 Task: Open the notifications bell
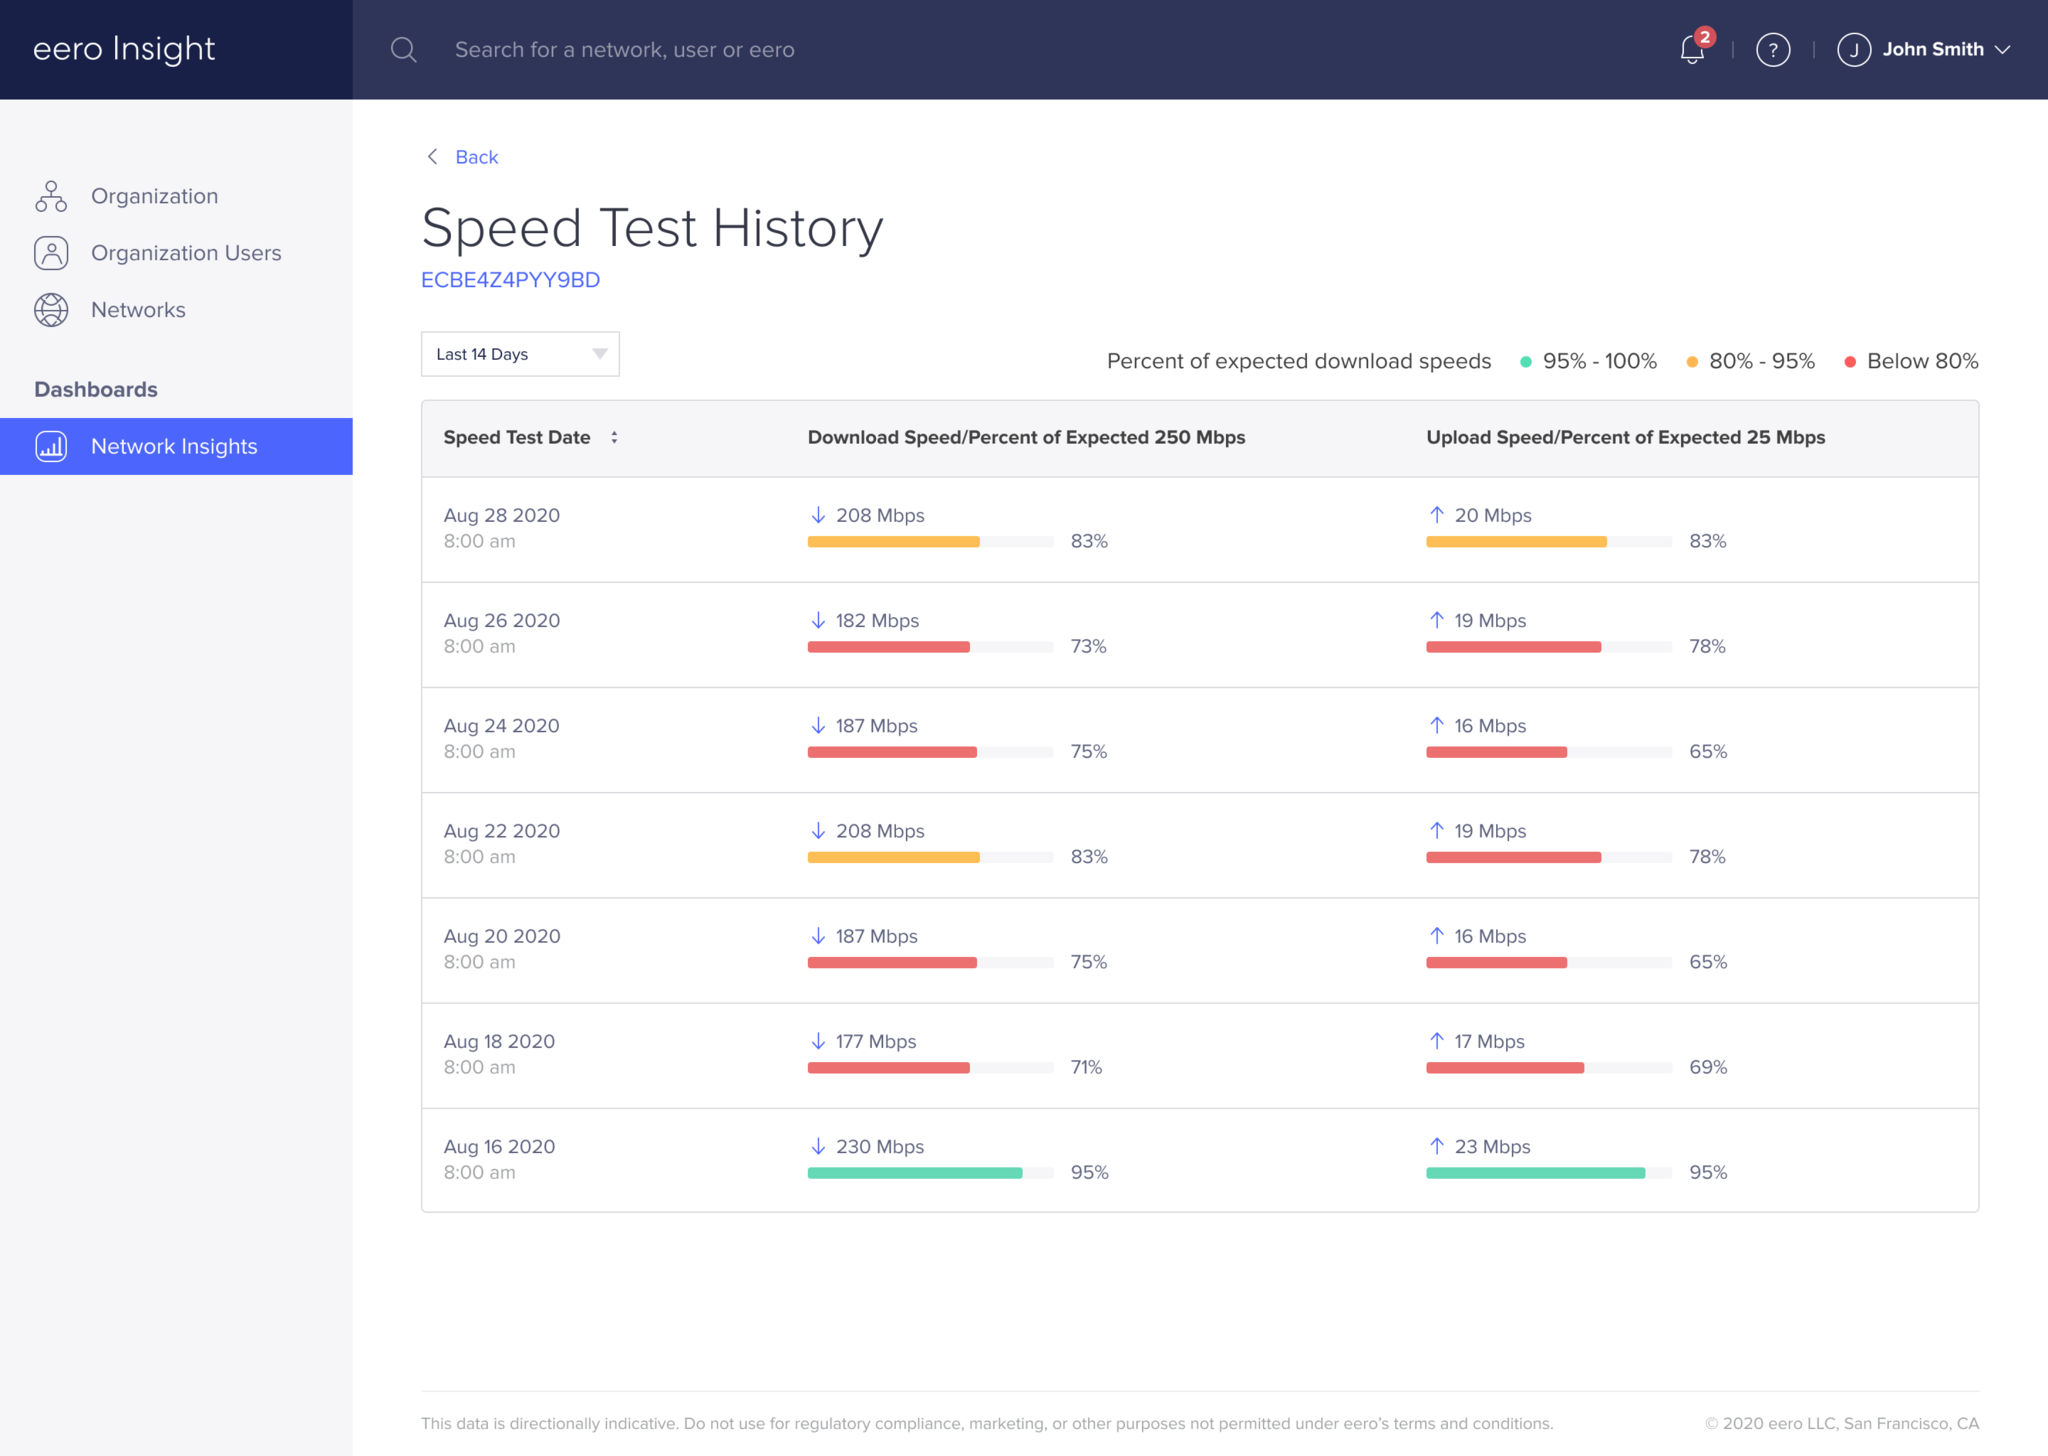click(x=1692, y=49)
